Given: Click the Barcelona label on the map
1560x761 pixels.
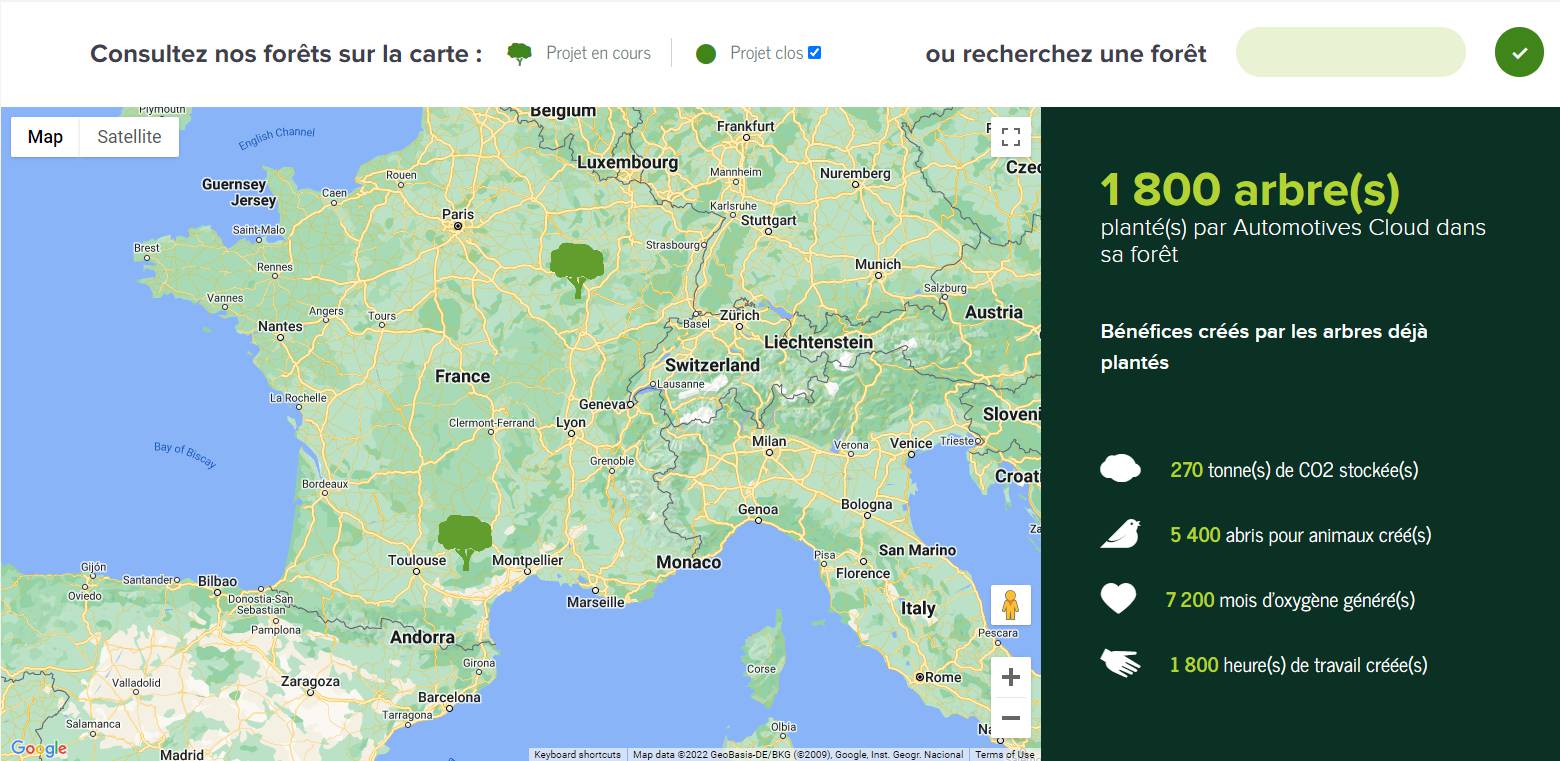Looking at the screenshot, I should click(x=449, y=697).
